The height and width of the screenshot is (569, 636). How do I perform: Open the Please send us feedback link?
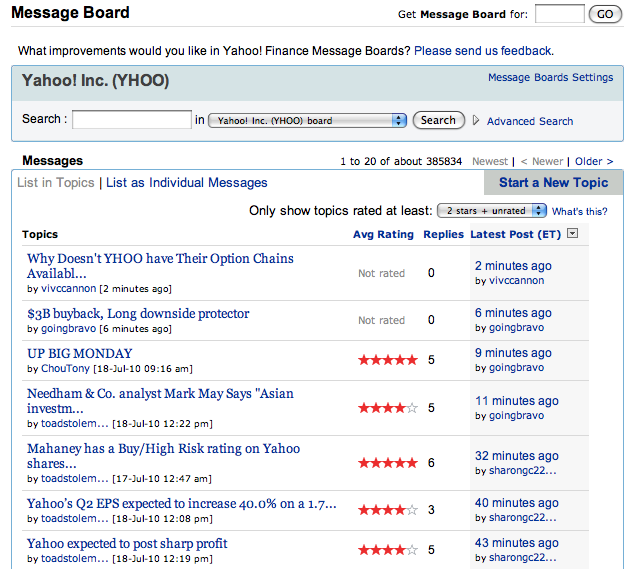483,51
